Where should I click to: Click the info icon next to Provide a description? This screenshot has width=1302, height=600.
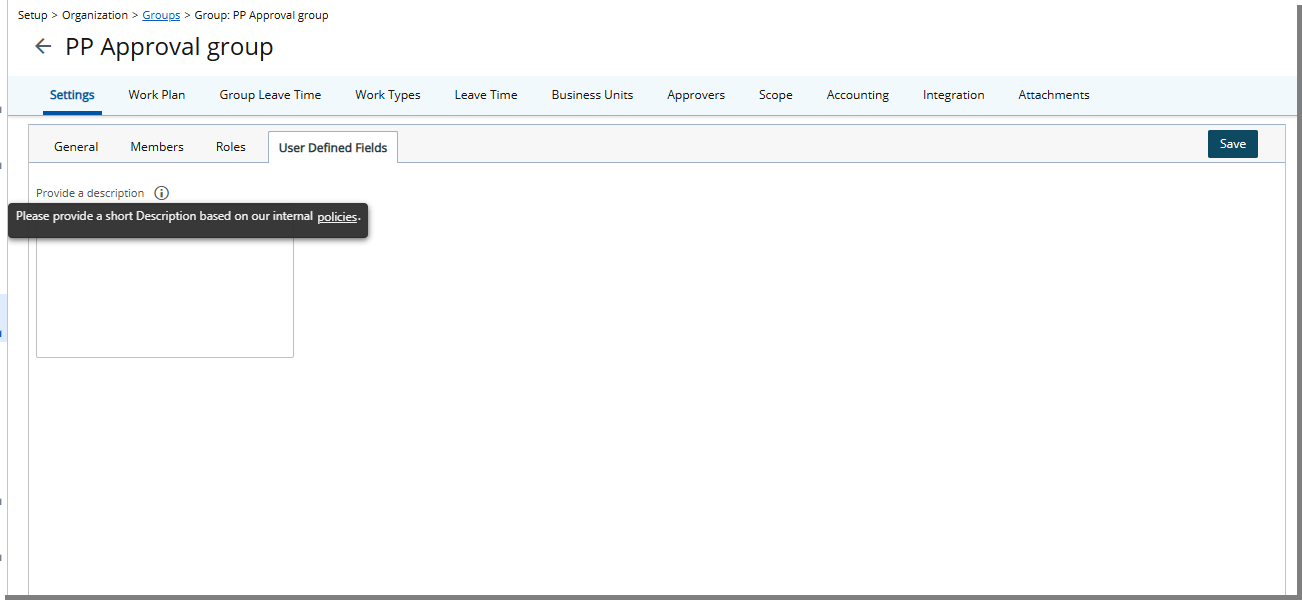click(x=162, y=192)
